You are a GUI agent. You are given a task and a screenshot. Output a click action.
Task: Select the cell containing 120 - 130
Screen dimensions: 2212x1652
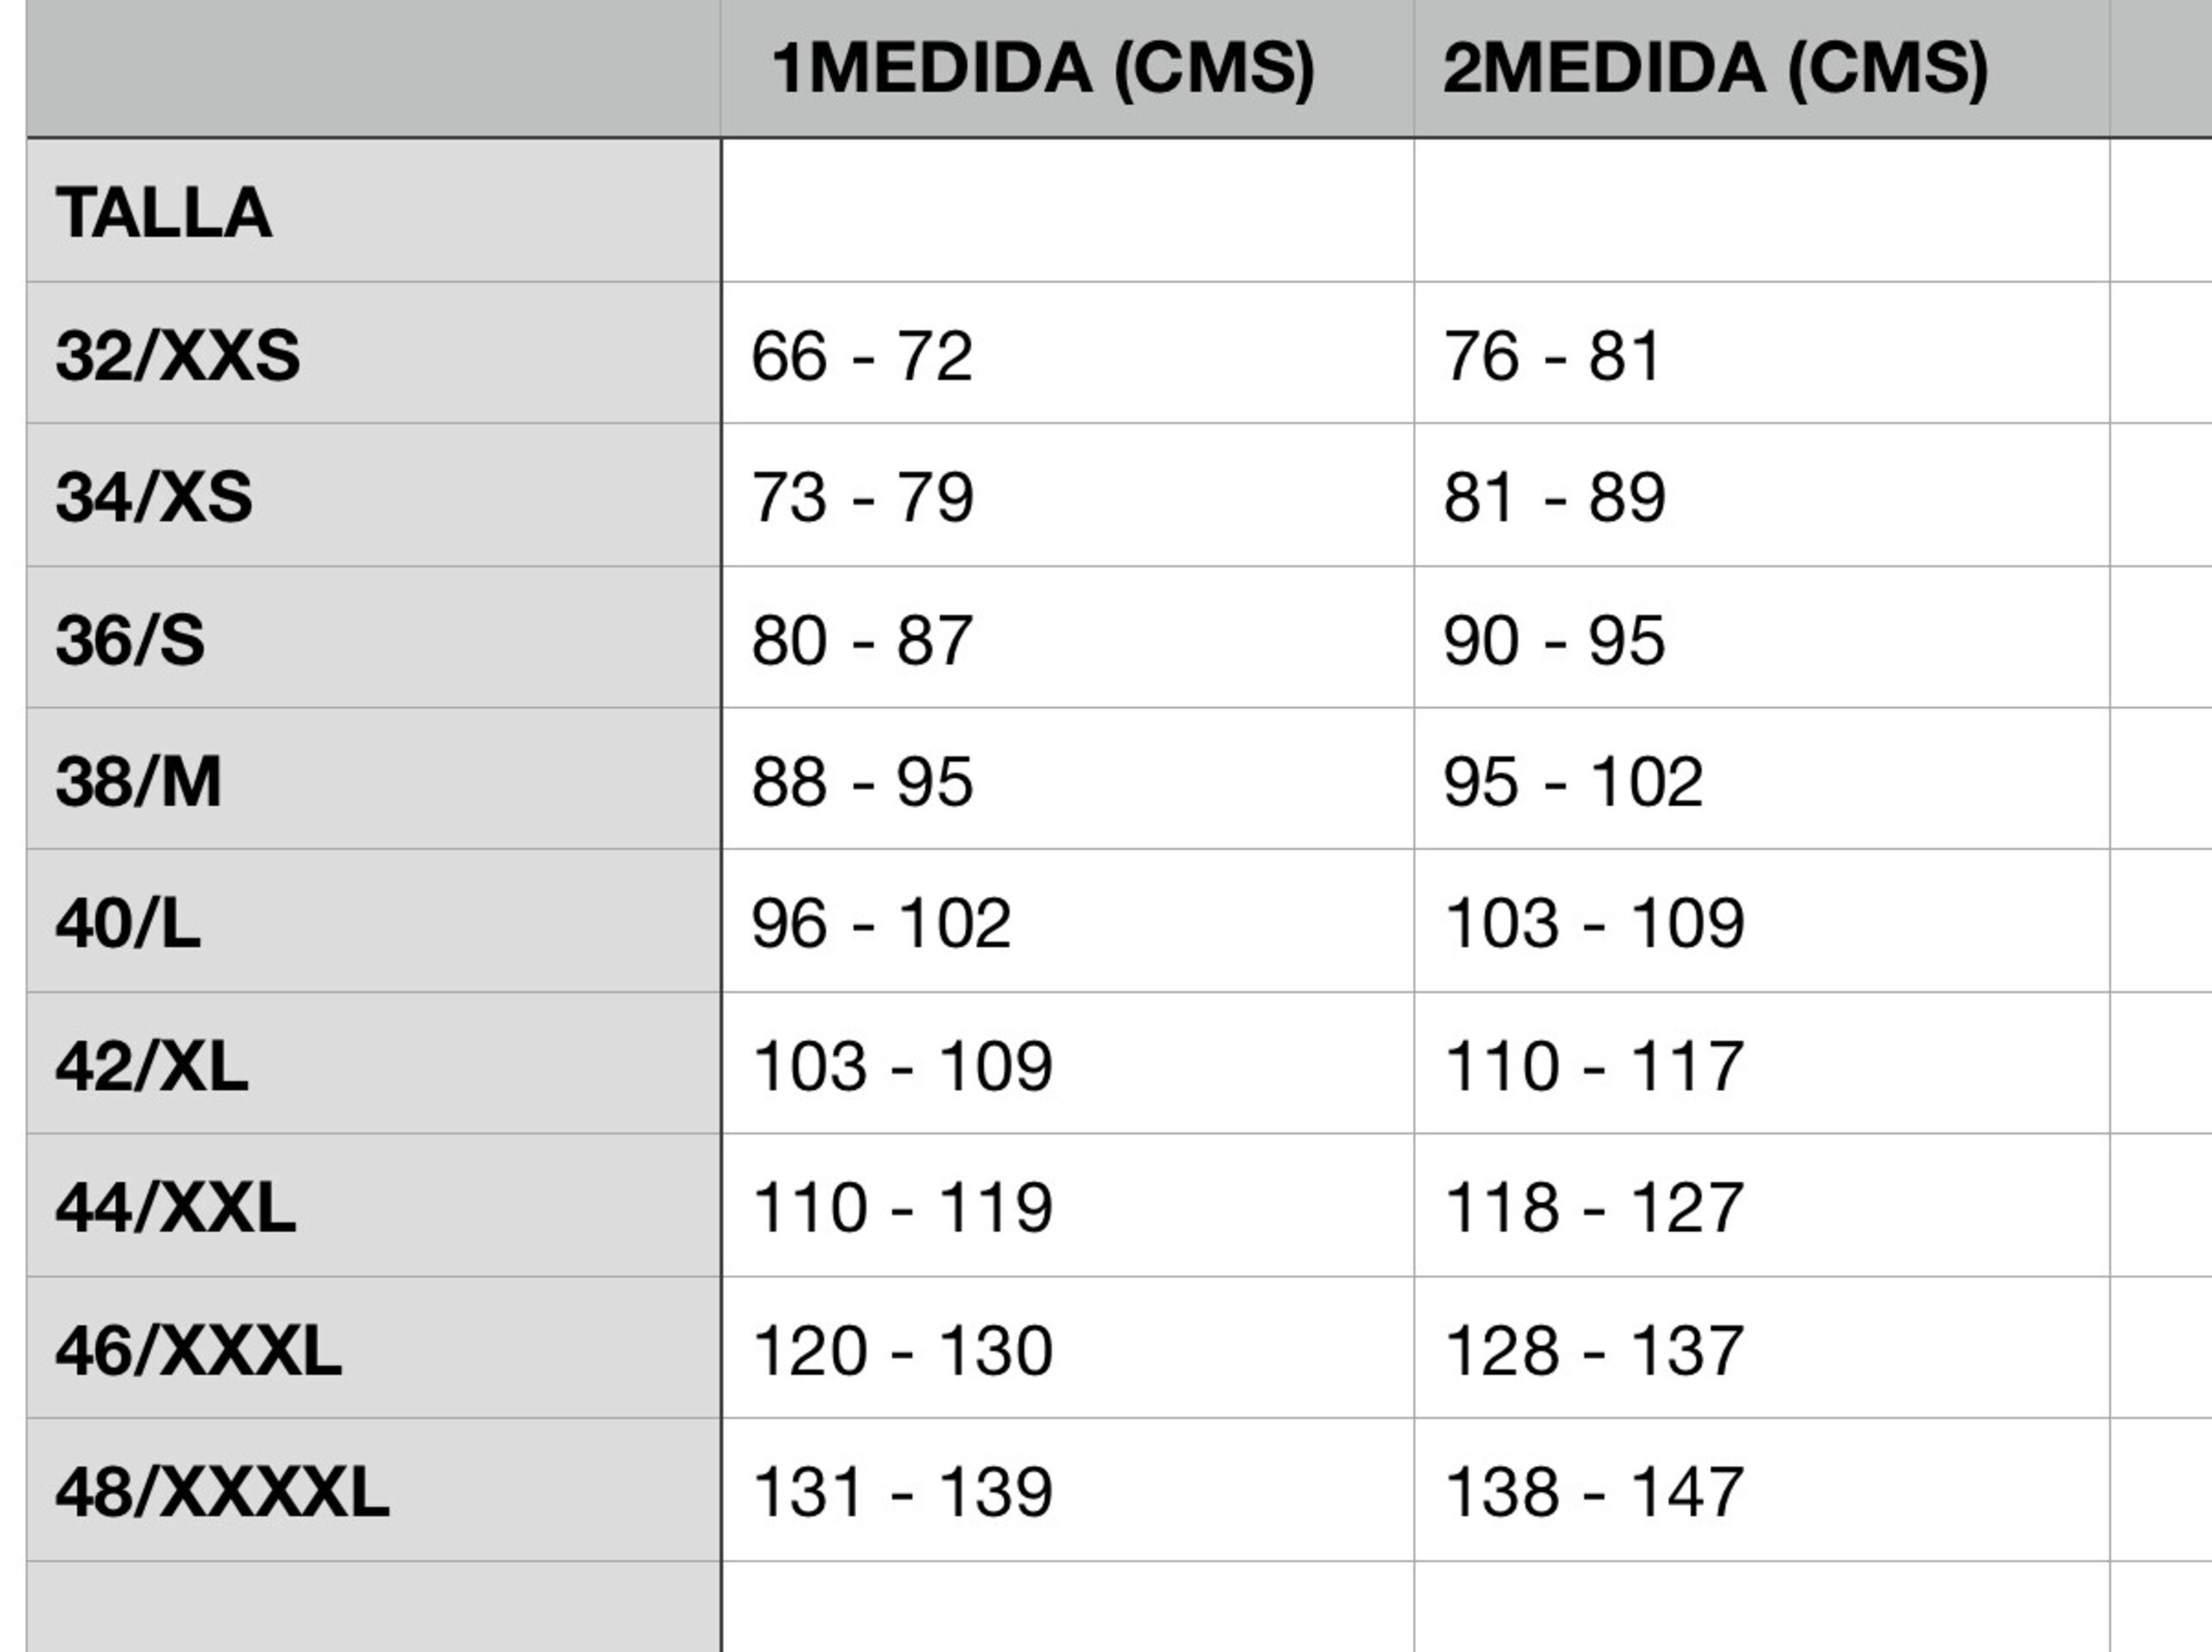1067,1347
